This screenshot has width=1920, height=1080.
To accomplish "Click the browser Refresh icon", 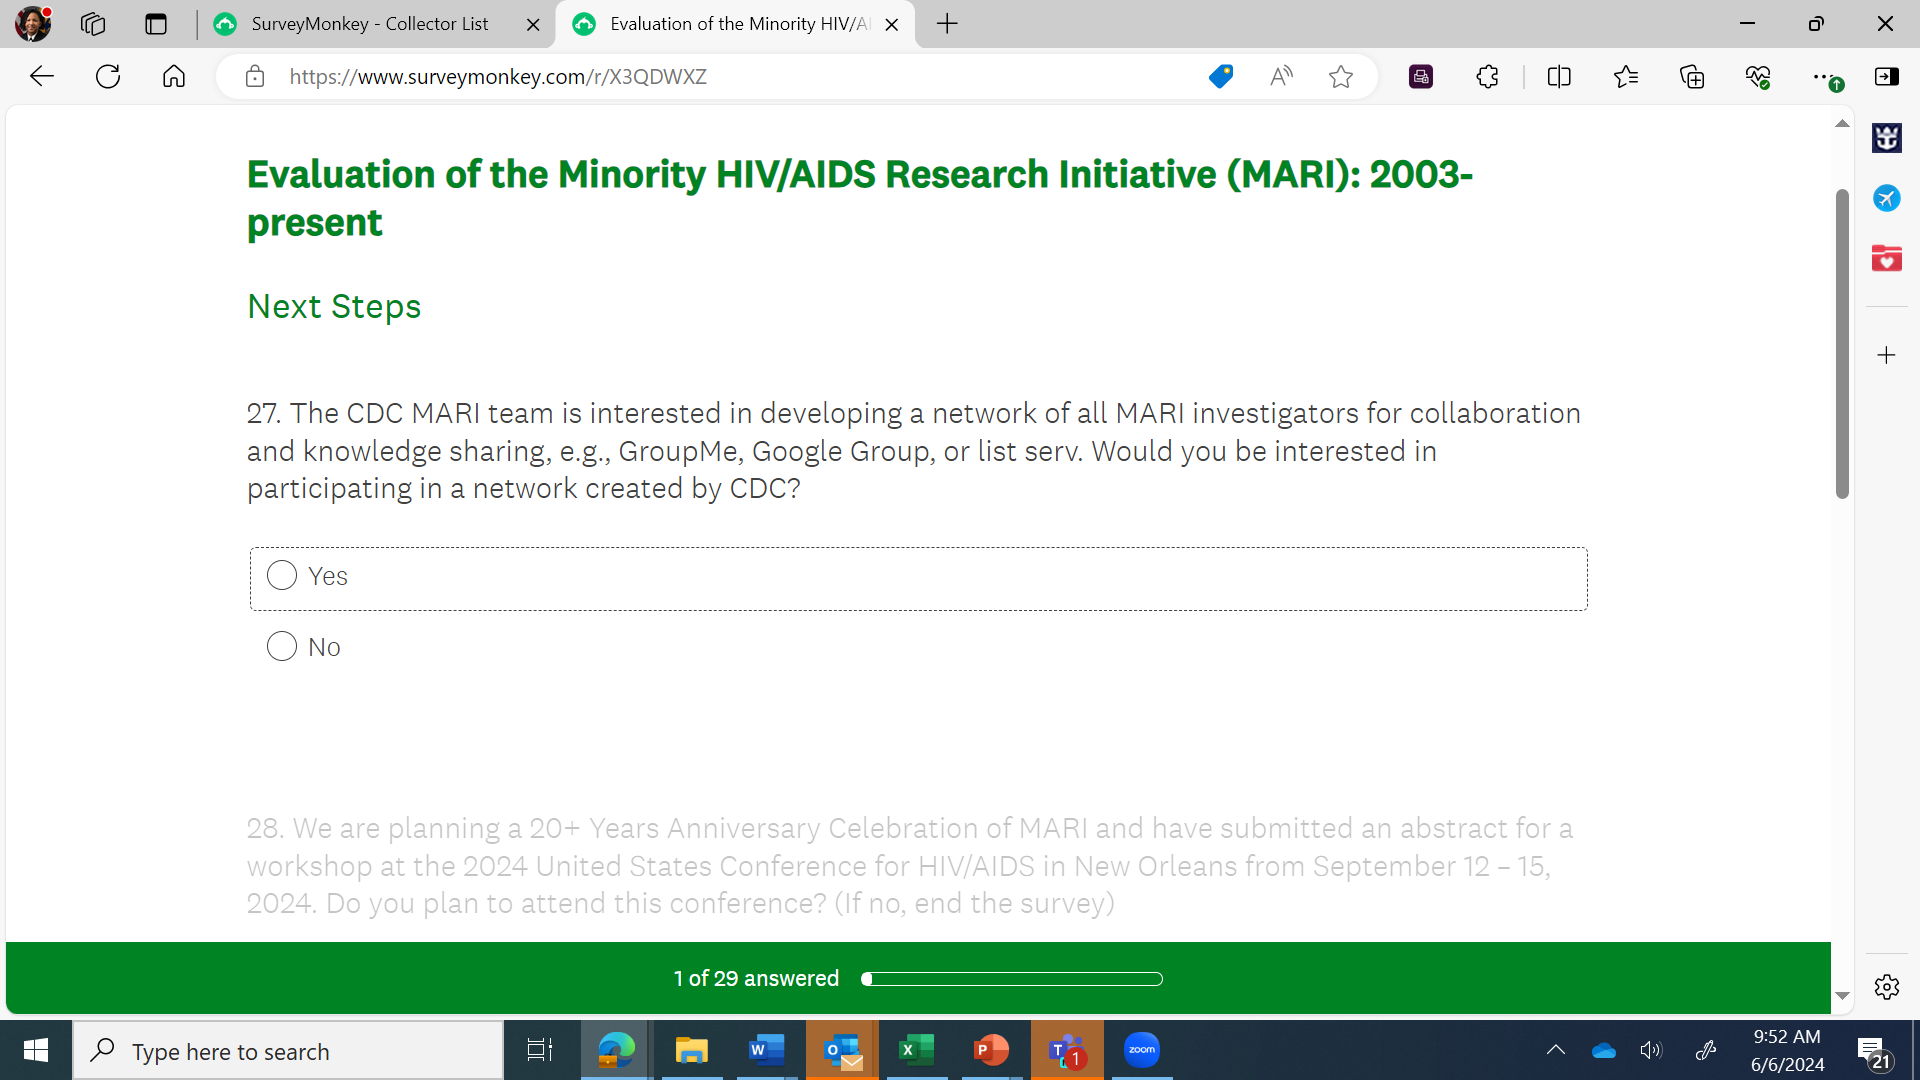I will click(x=108, y=77).
